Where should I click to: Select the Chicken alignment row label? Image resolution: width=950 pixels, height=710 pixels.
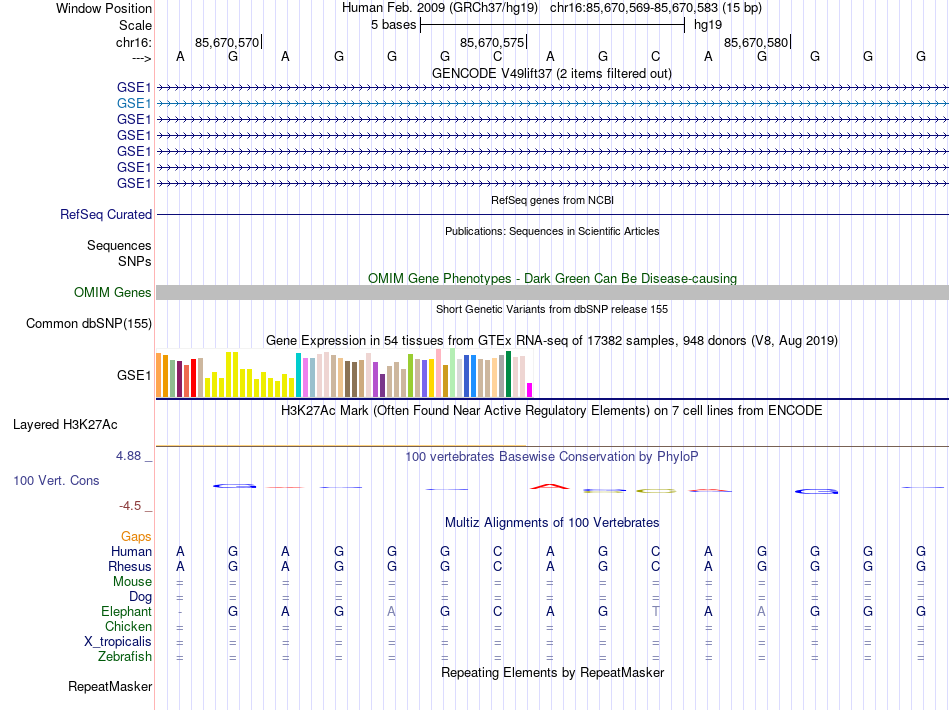click(128, 627)
